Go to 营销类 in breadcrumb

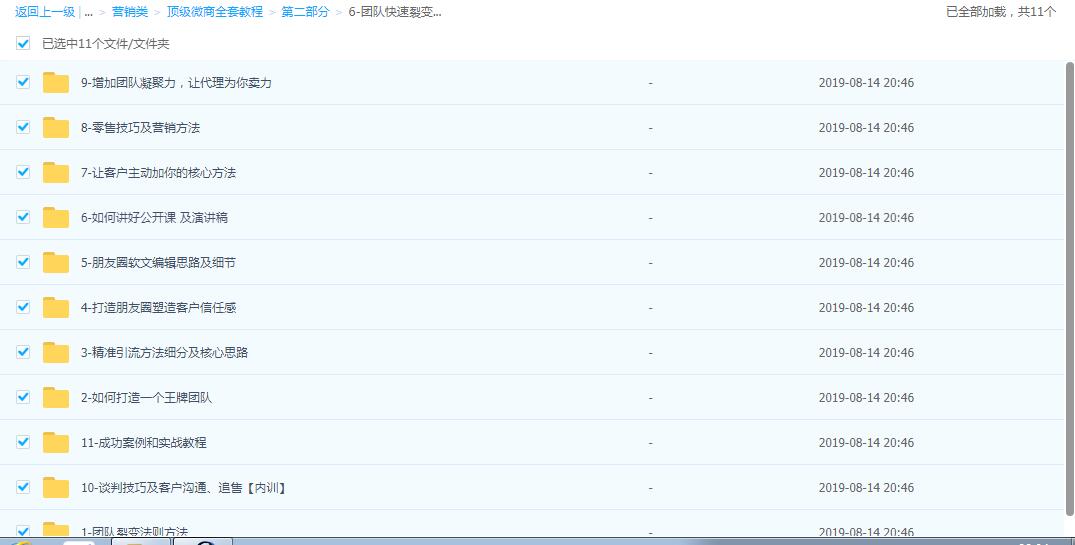point(130,12)
